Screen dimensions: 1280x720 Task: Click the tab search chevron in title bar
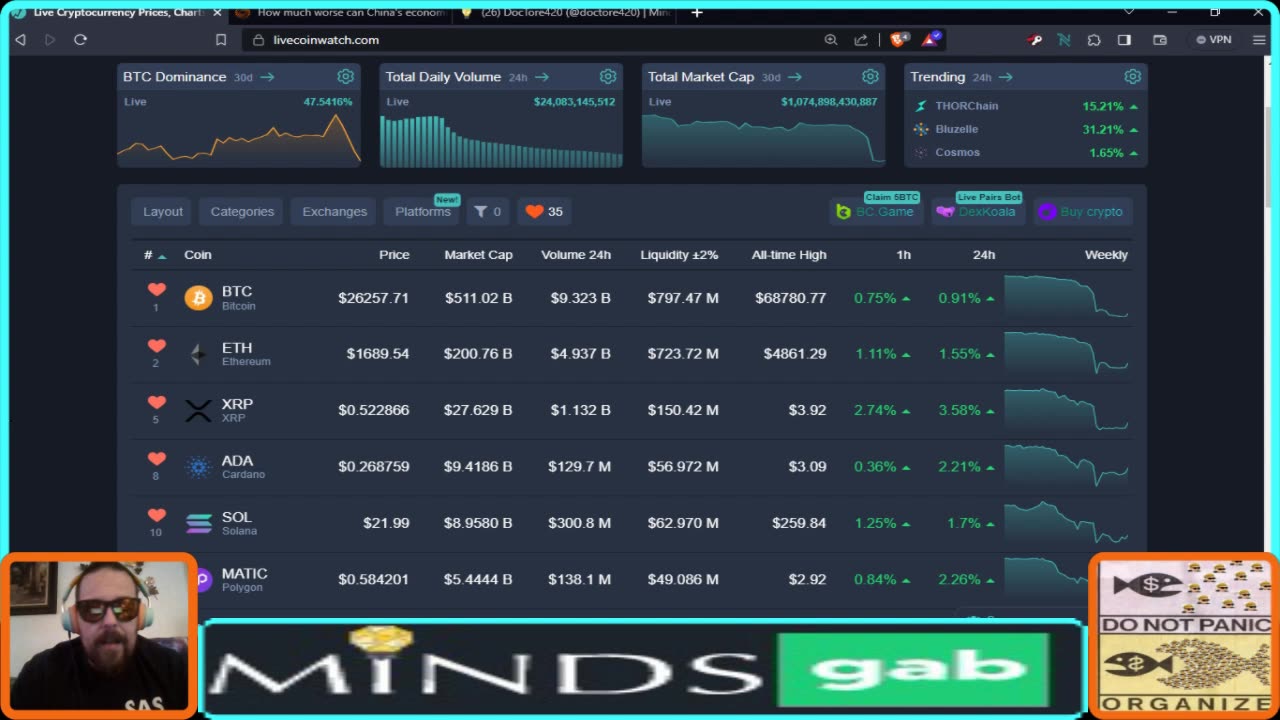(1129, 12)
